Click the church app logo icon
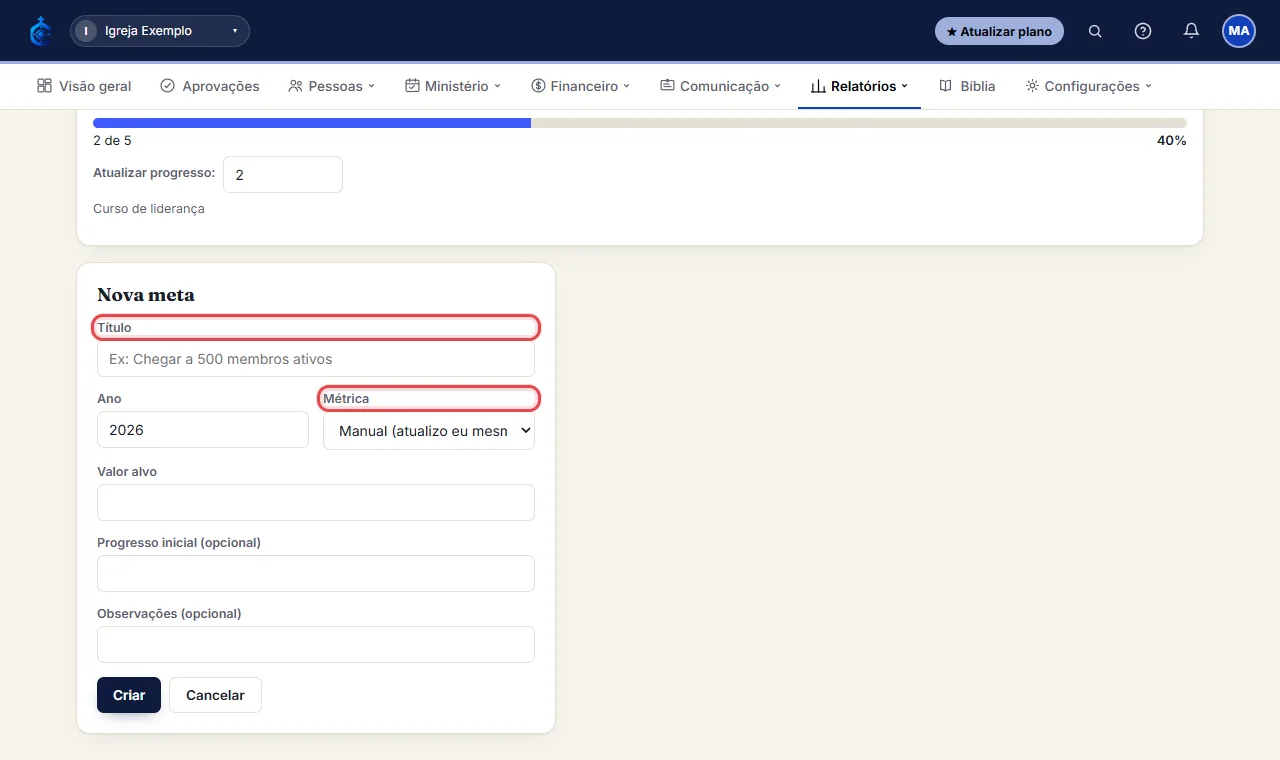The image size is (1280, 760). [40, 31]
